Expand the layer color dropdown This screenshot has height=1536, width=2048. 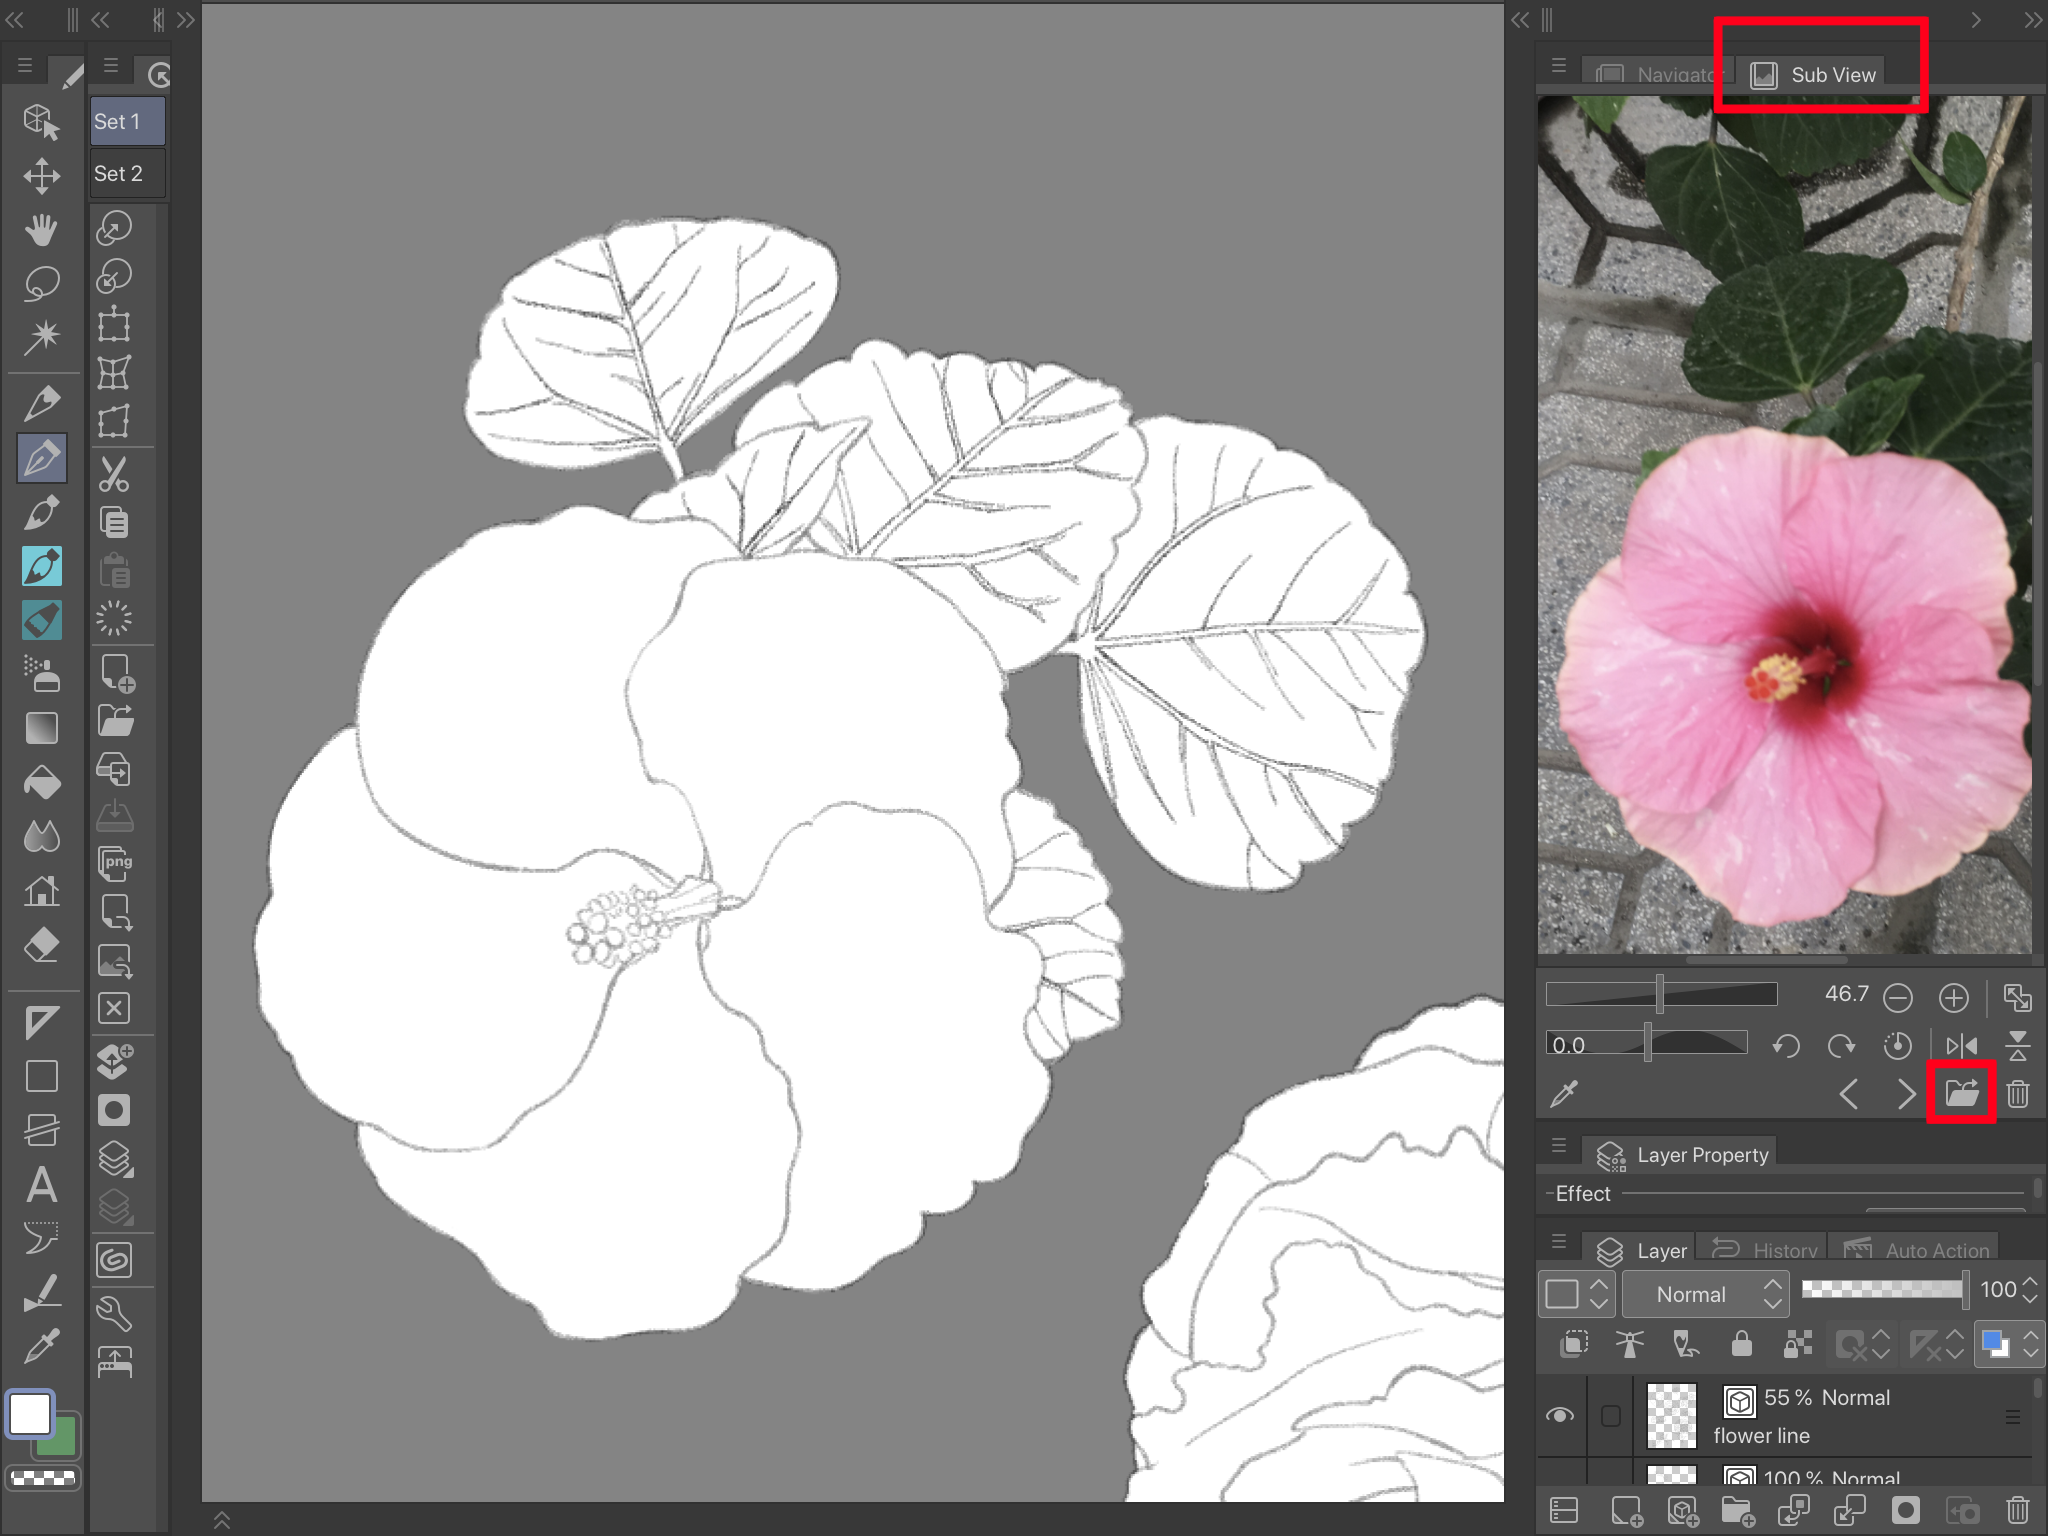(x=2031, y=1344)
